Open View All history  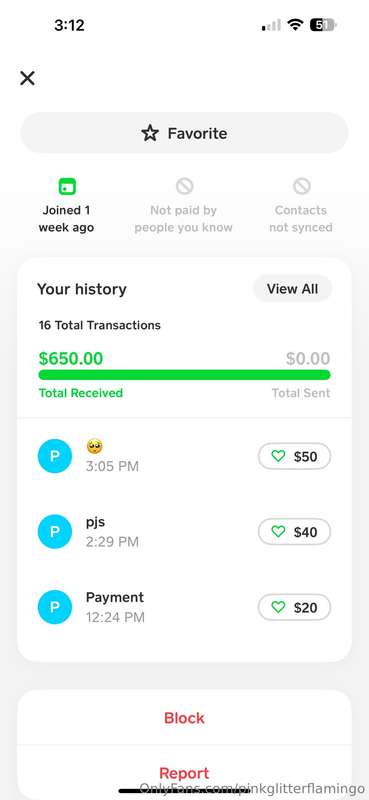(x=292, y=289)
